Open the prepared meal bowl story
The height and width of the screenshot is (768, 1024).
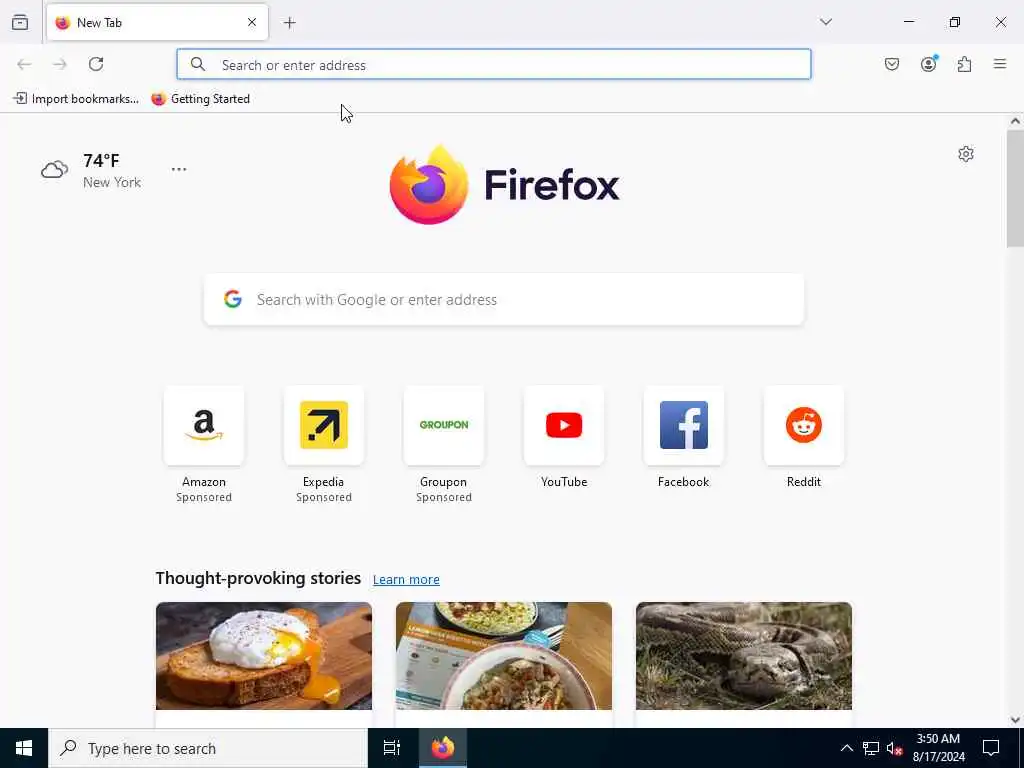(504, 656)
